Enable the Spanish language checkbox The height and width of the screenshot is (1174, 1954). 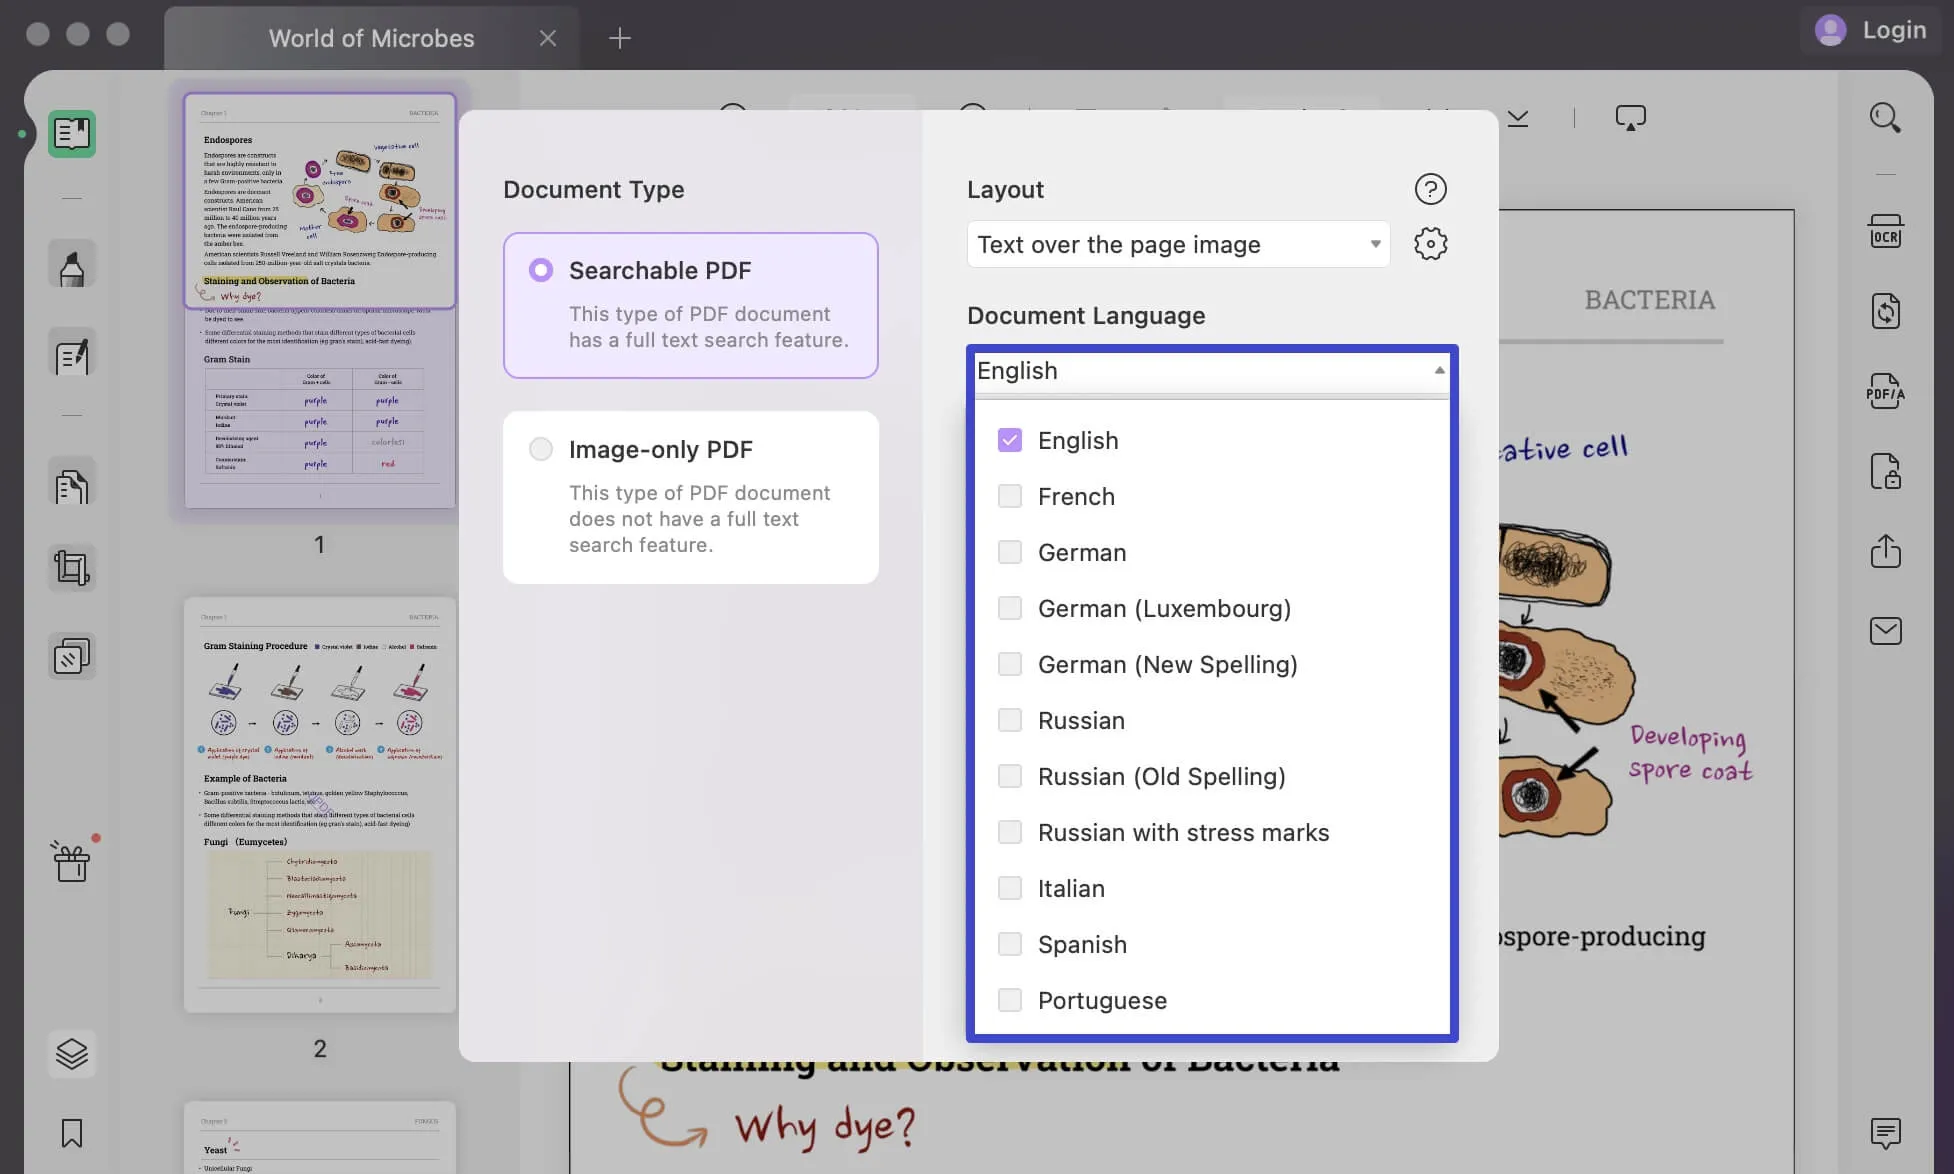click(1010, 944)
